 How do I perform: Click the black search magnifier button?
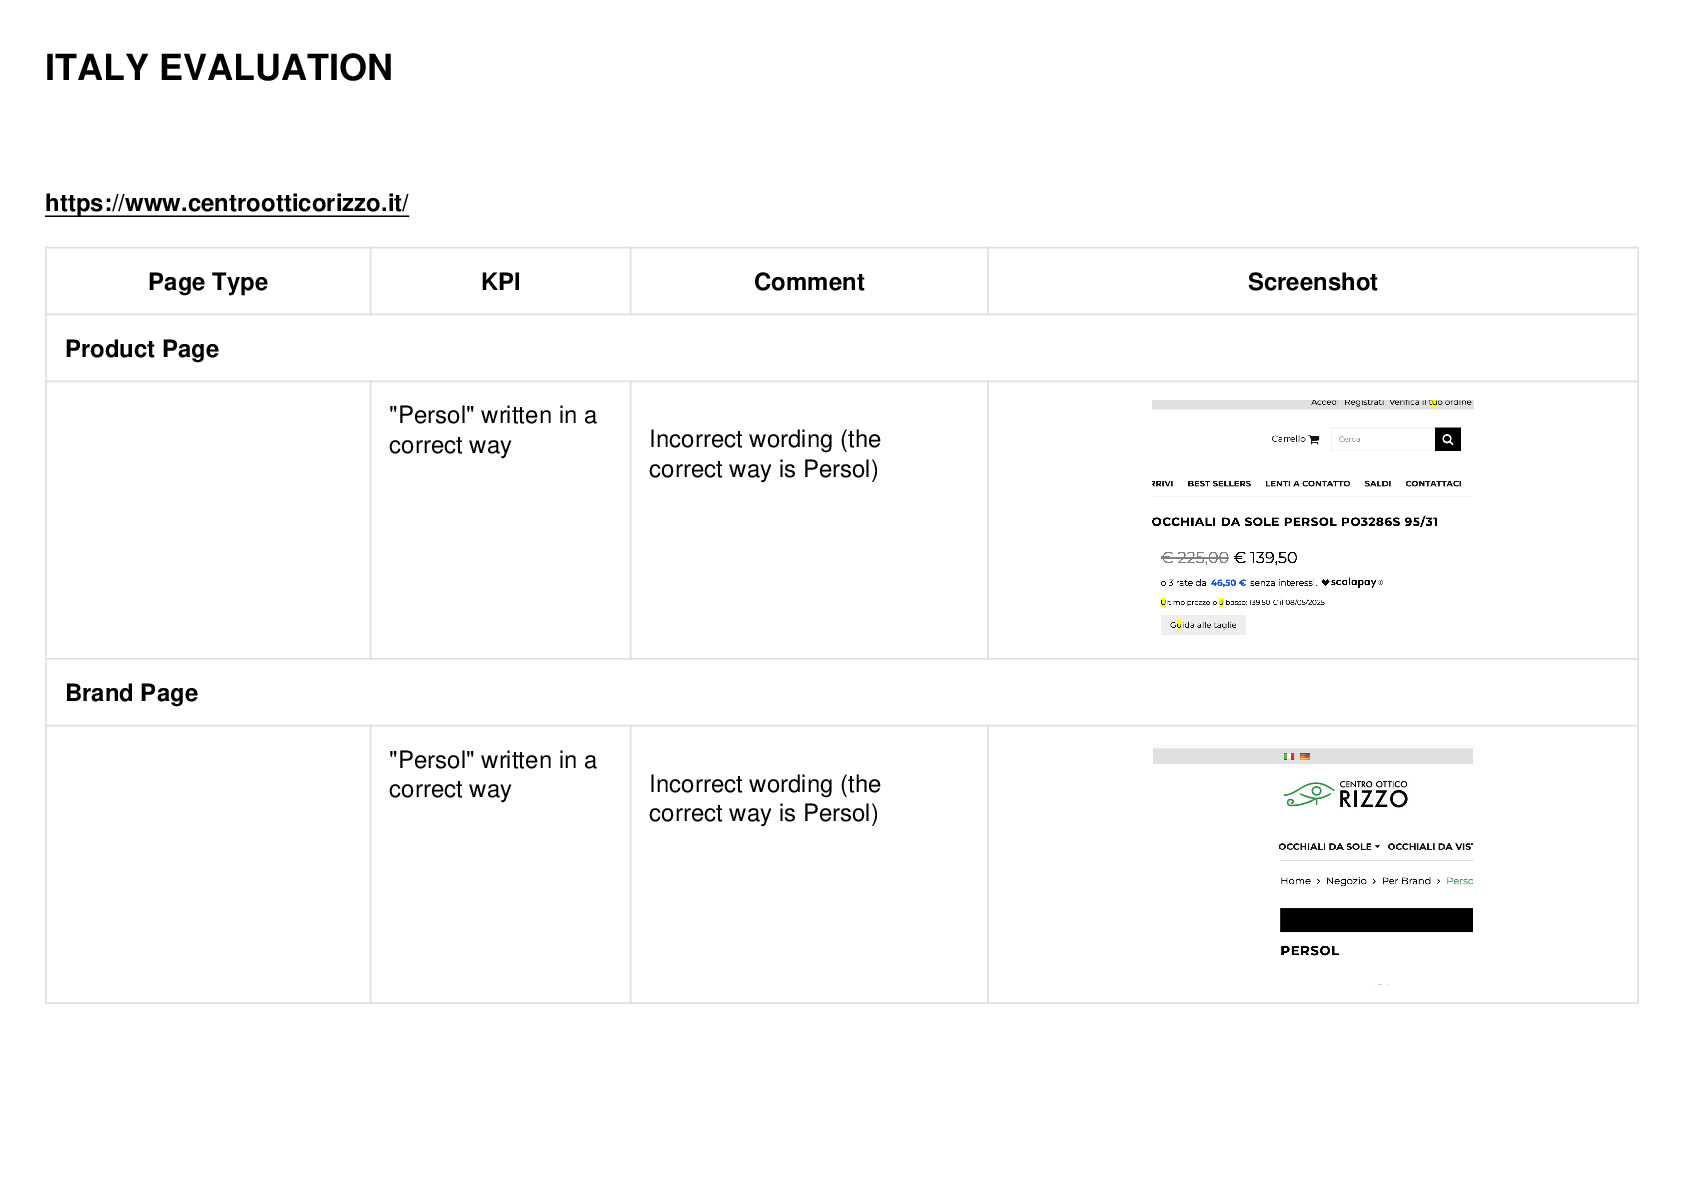[x=1447, y=439]
